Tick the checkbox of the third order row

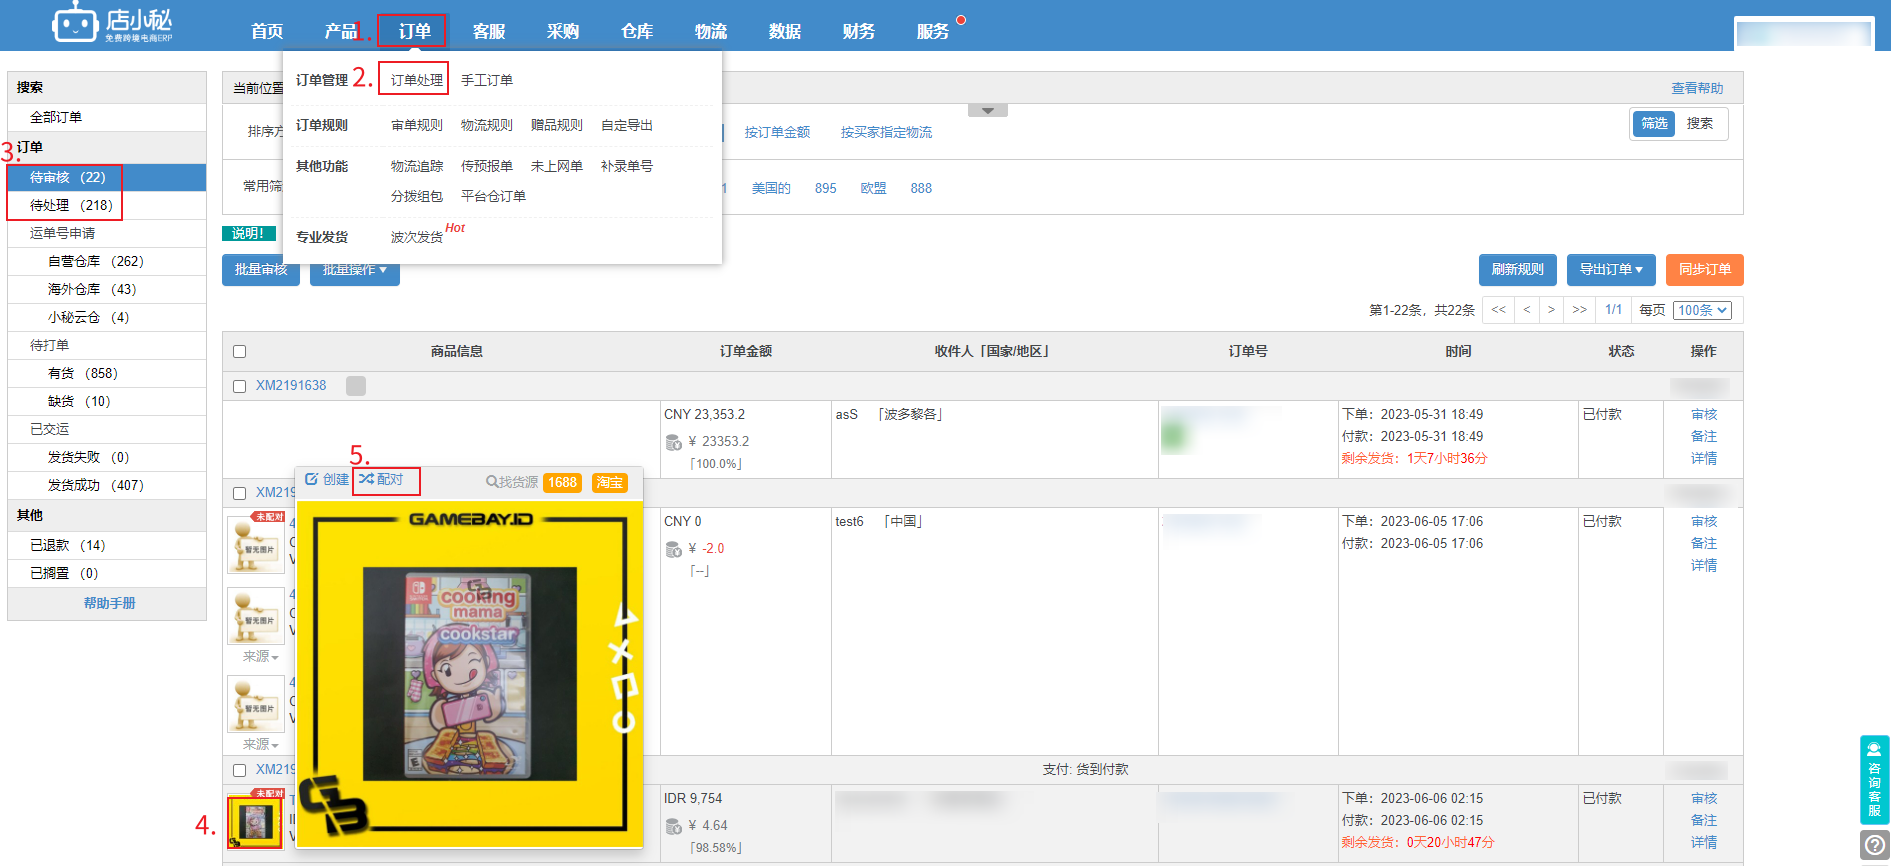(x=239, y=770)
